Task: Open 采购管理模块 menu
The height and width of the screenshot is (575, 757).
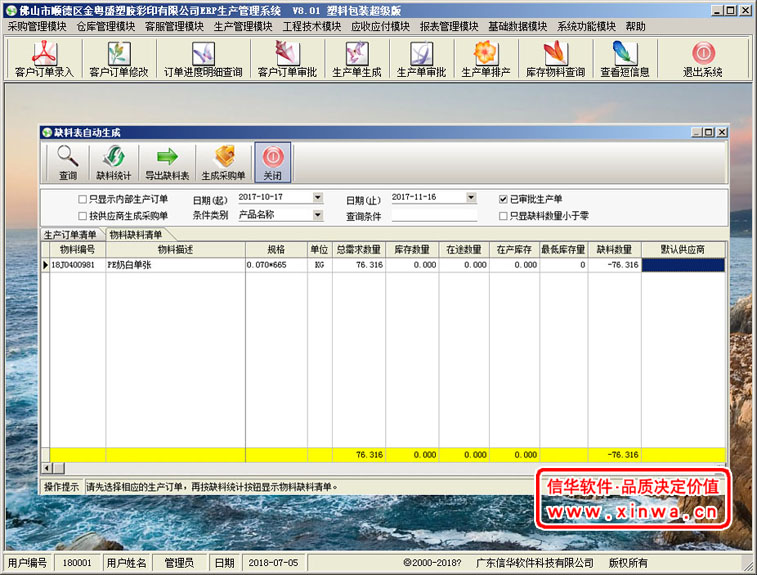Action: point(37,27)
